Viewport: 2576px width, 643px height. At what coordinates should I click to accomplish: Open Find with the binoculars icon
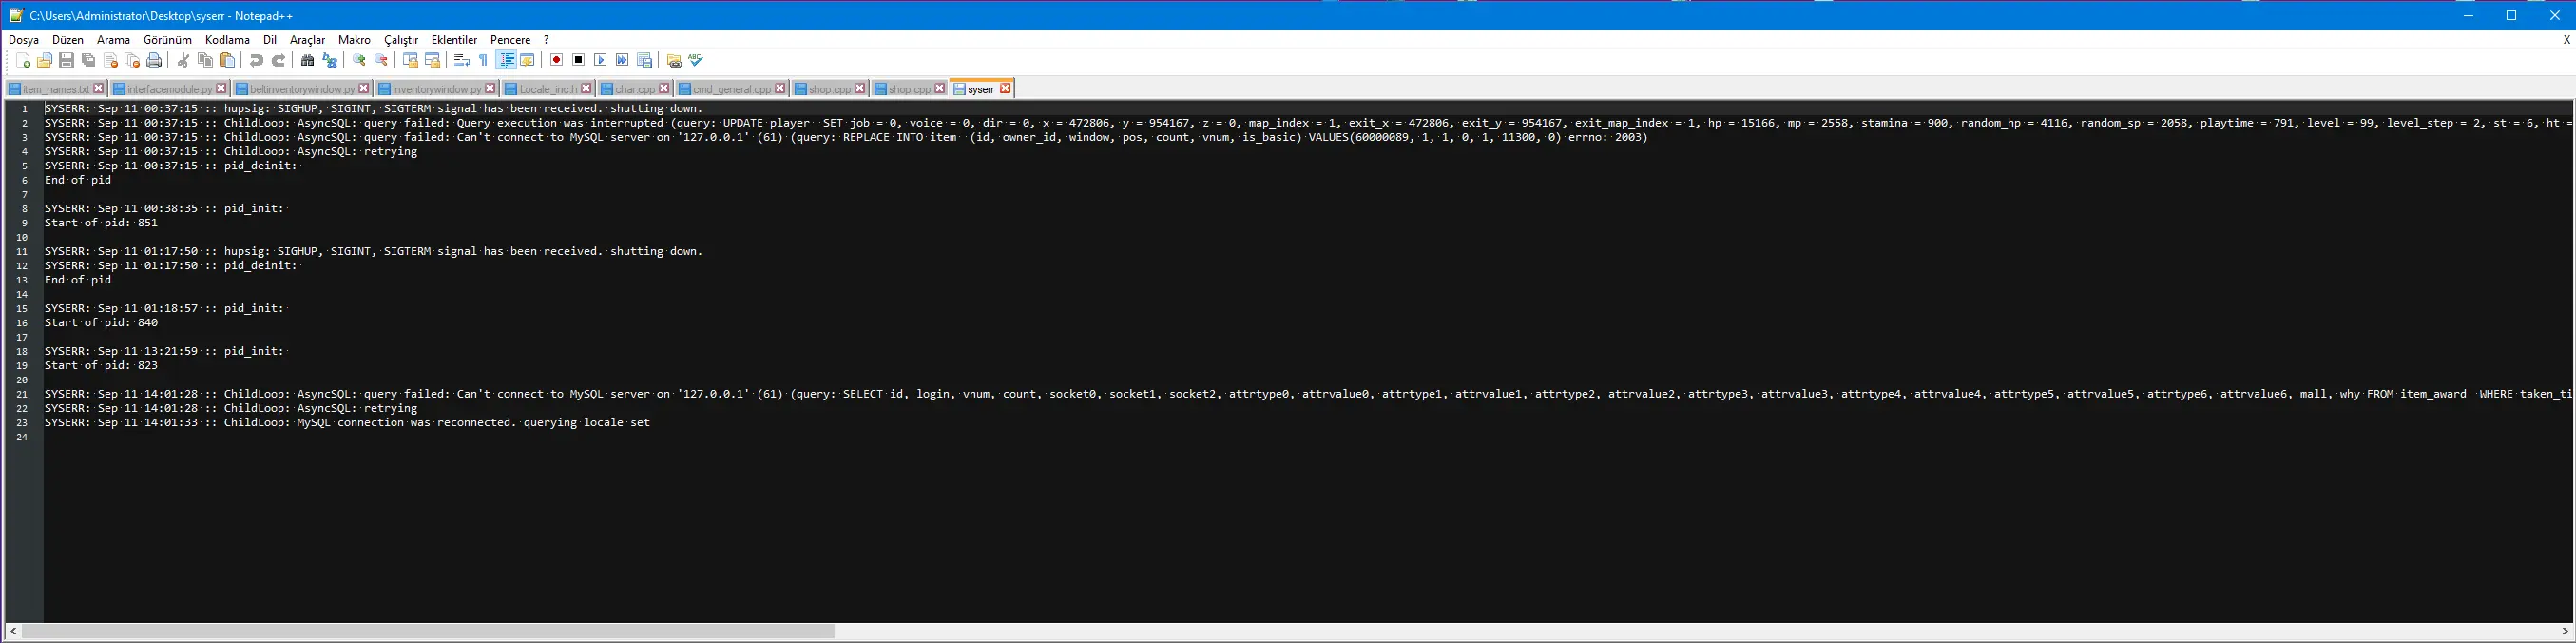(307, 61)
